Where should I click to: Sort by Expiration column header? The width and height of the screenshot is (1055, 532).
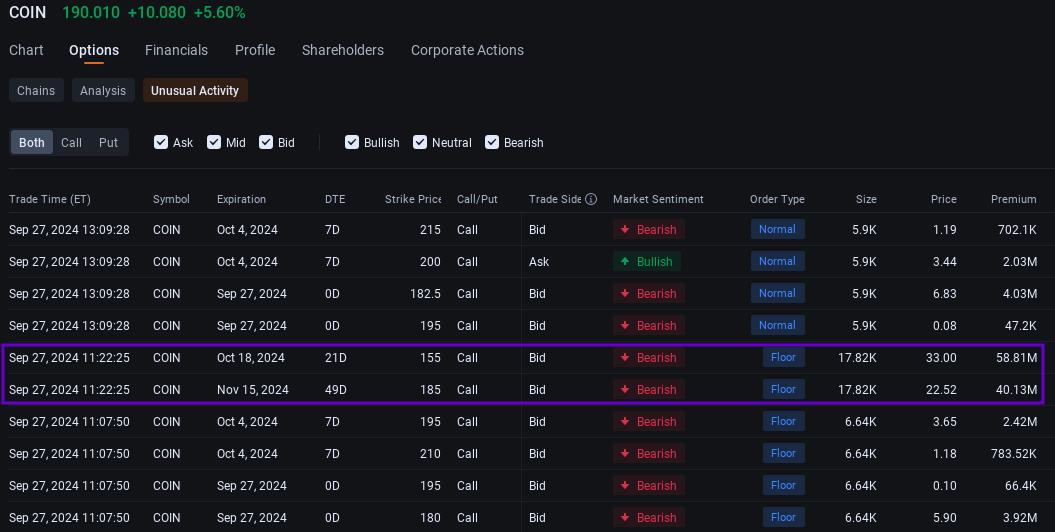[242, 199]
